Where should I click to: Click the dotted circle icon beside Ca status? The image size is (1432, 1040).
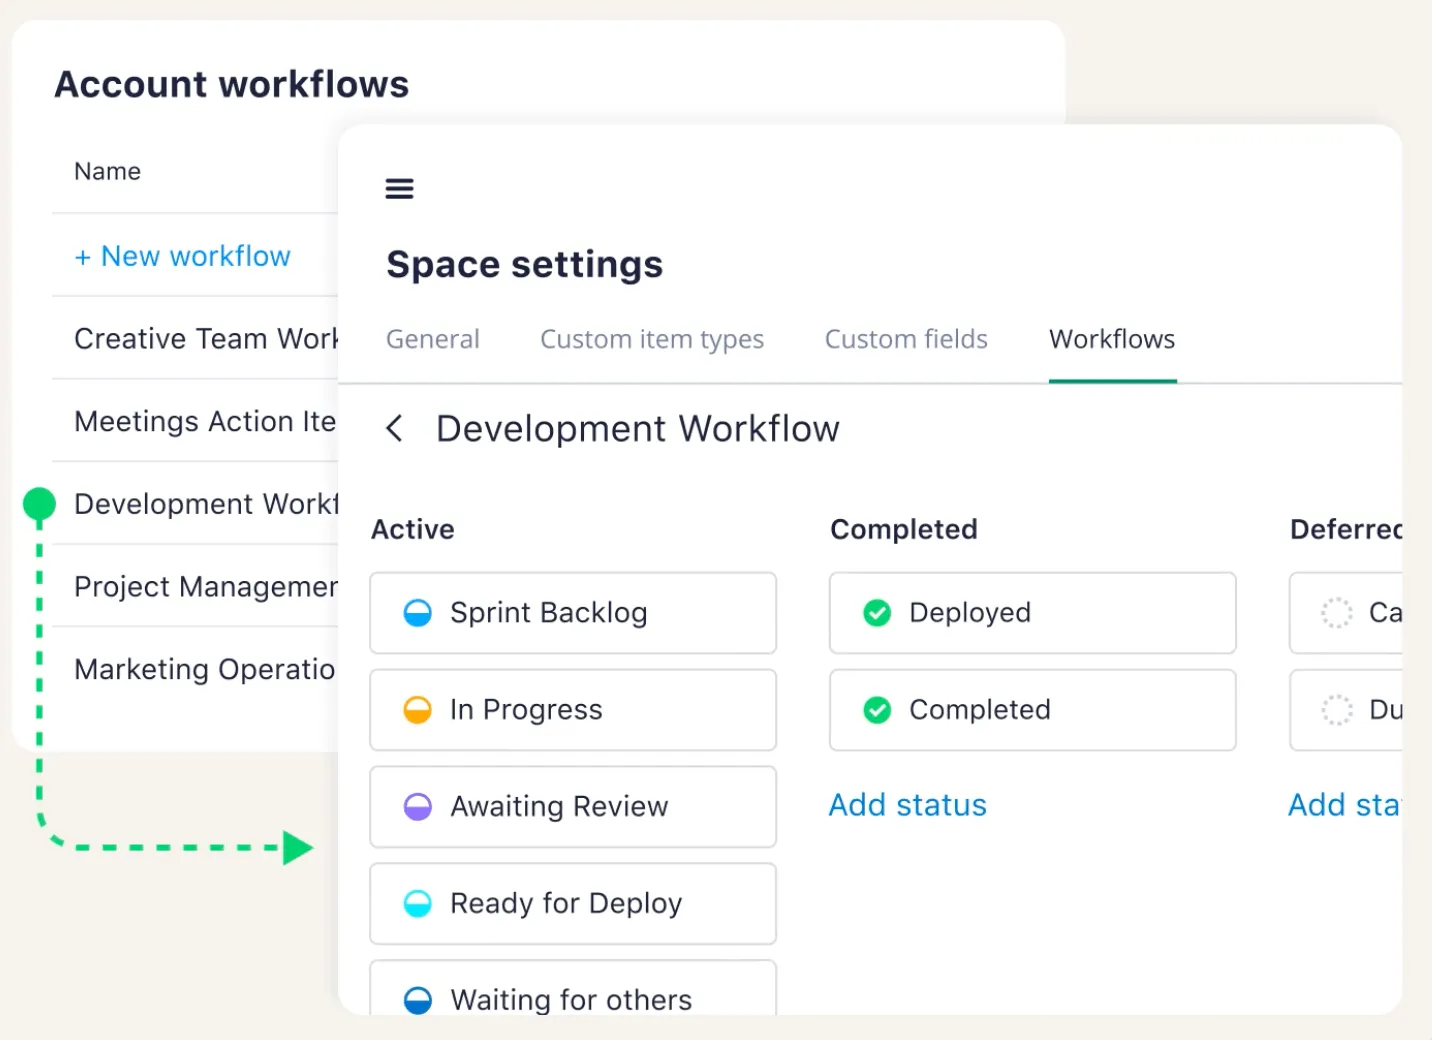(x=1337, y=613)
